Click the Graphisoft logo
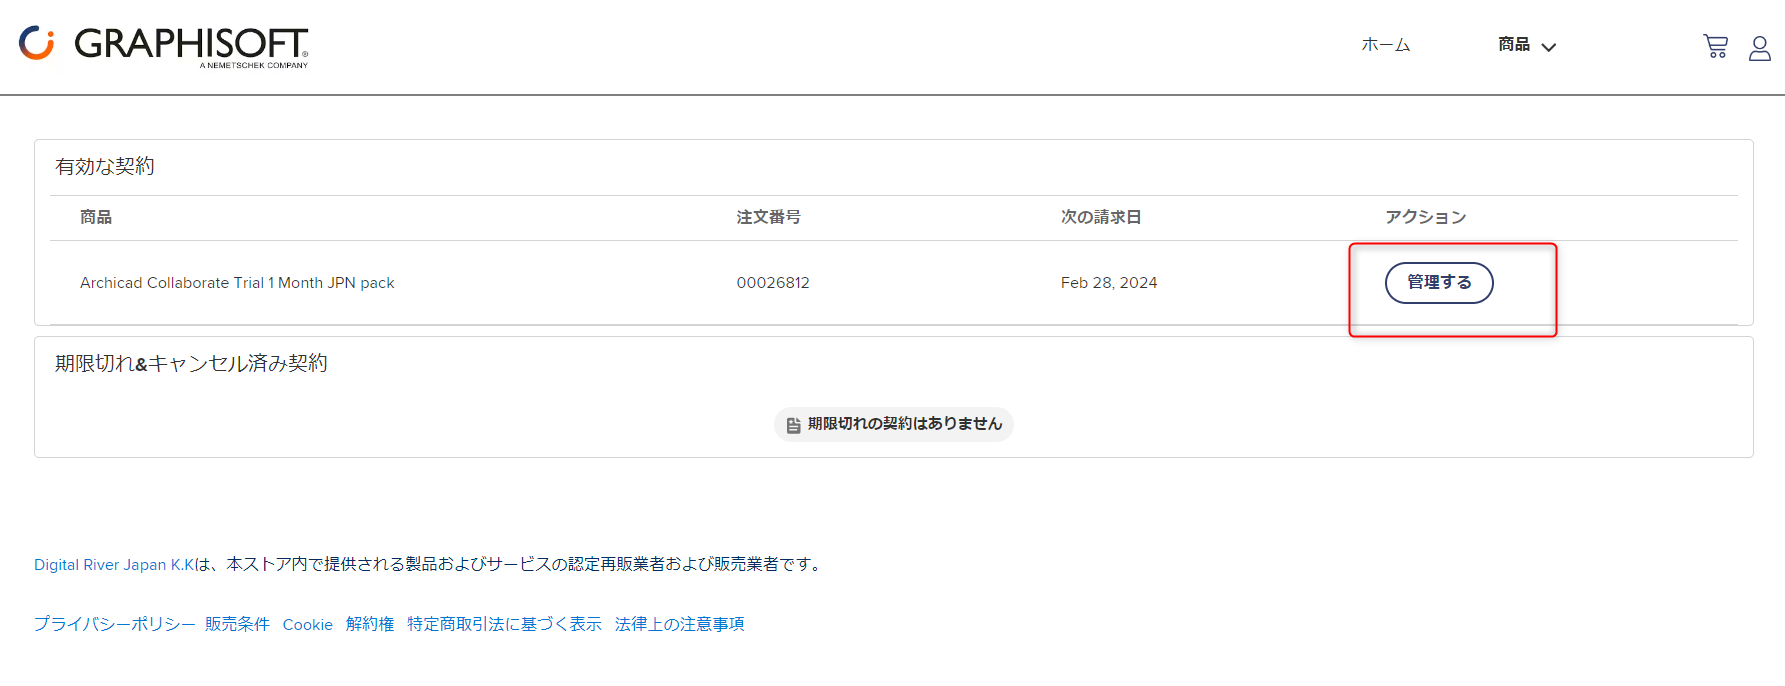1785x686 pixels. pyautogui.click(x=164, y=45)
